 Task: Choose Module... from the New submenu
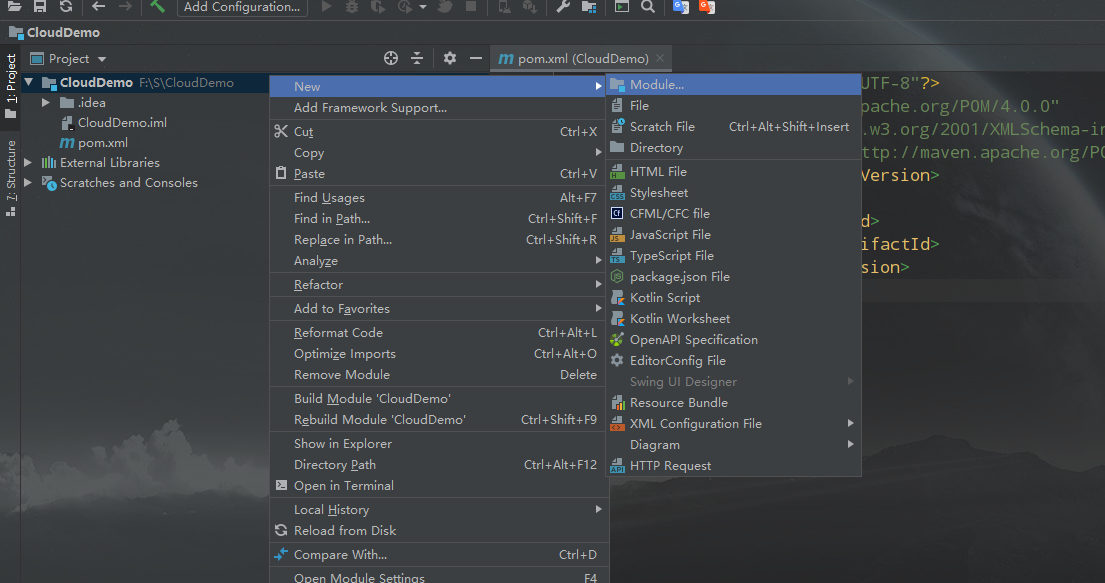(x=734, y=85)
